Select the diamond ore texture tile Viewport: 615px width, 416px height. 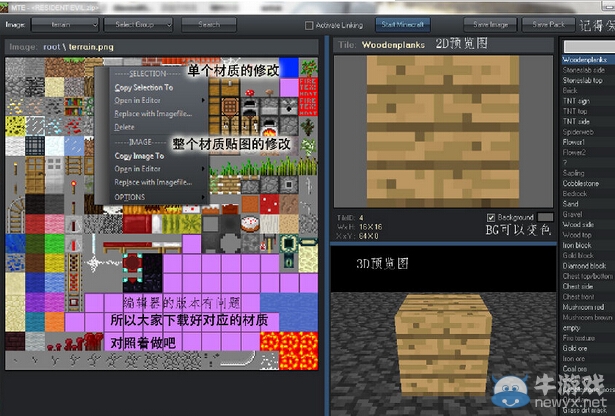click(55, 126)
